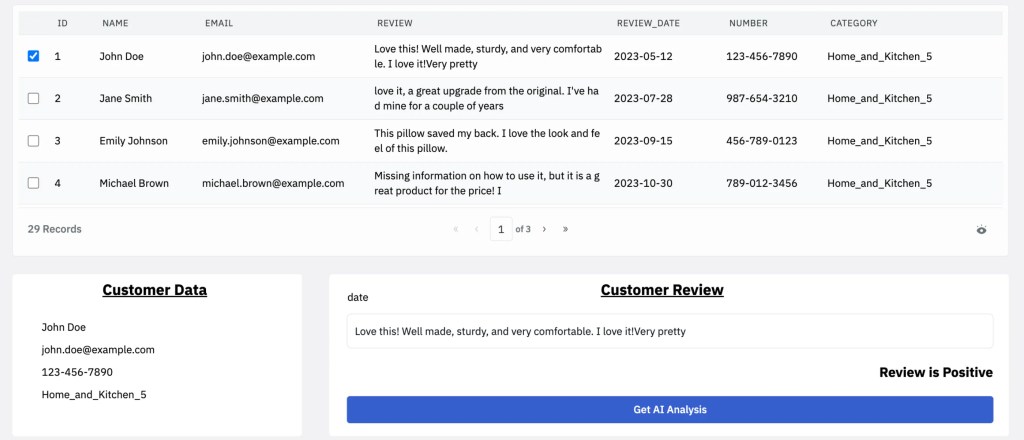Click the Customer Data heading
The image size is (1024, 440).
click(155, 291)
